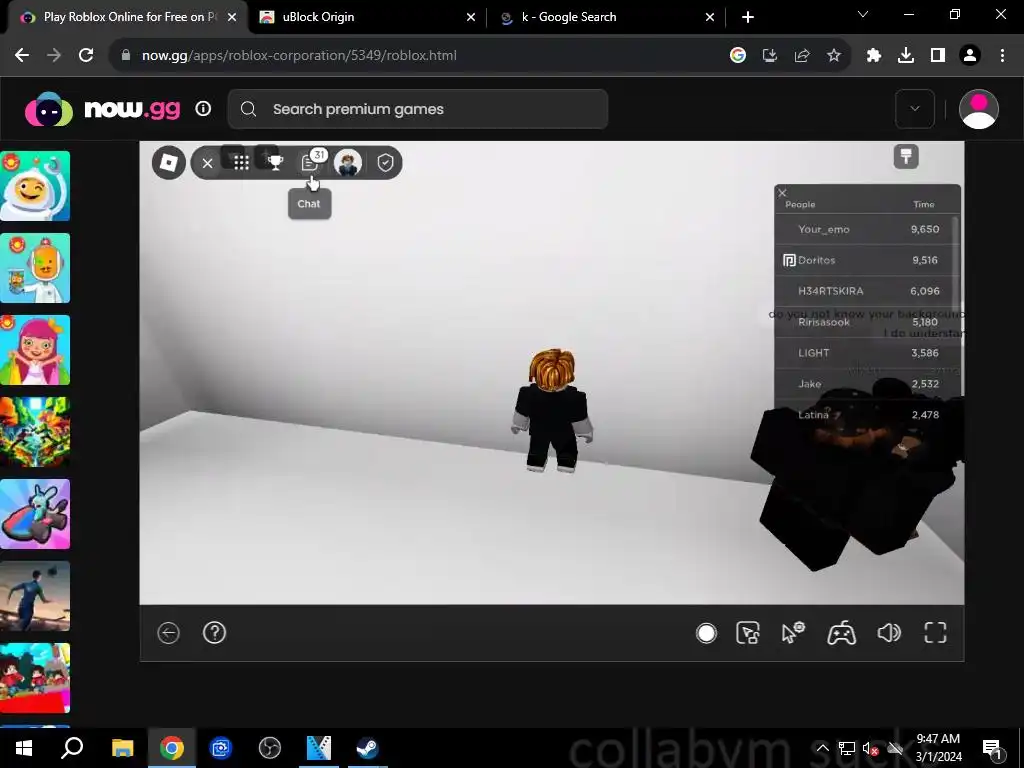Open File Explorer from taskbar
This screenshot has height=768, width=1024.
[122, 748]
